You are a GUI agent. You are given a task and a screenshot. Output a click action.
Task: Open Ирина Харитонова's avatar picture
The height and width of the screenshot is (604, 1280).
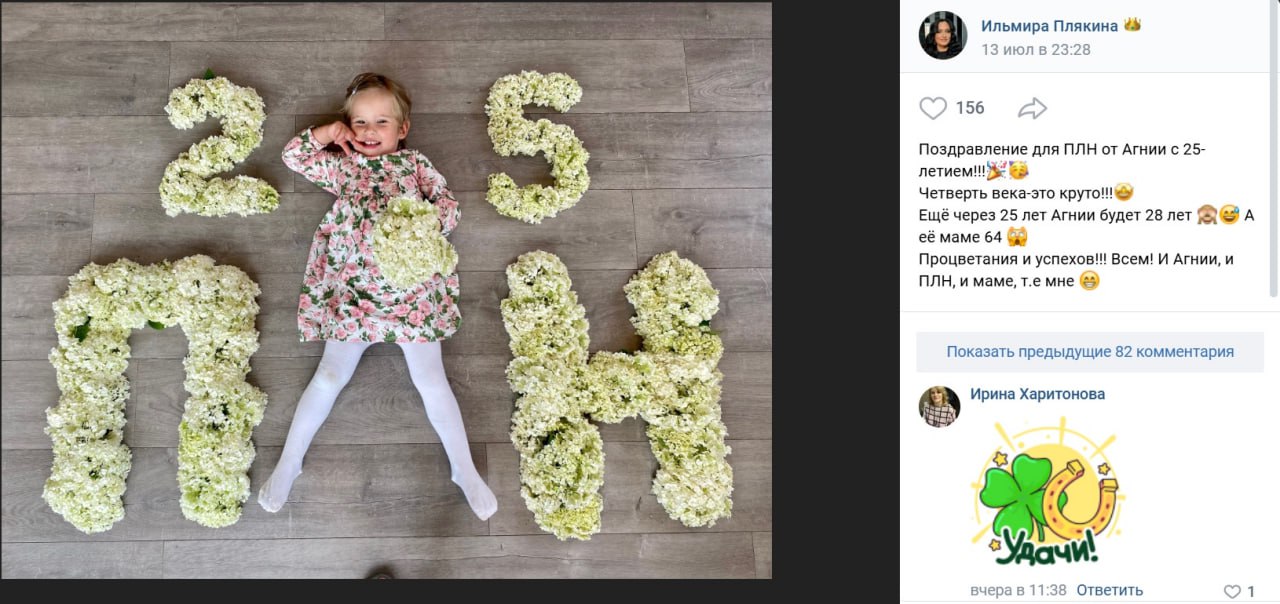[x=939, y=407]
